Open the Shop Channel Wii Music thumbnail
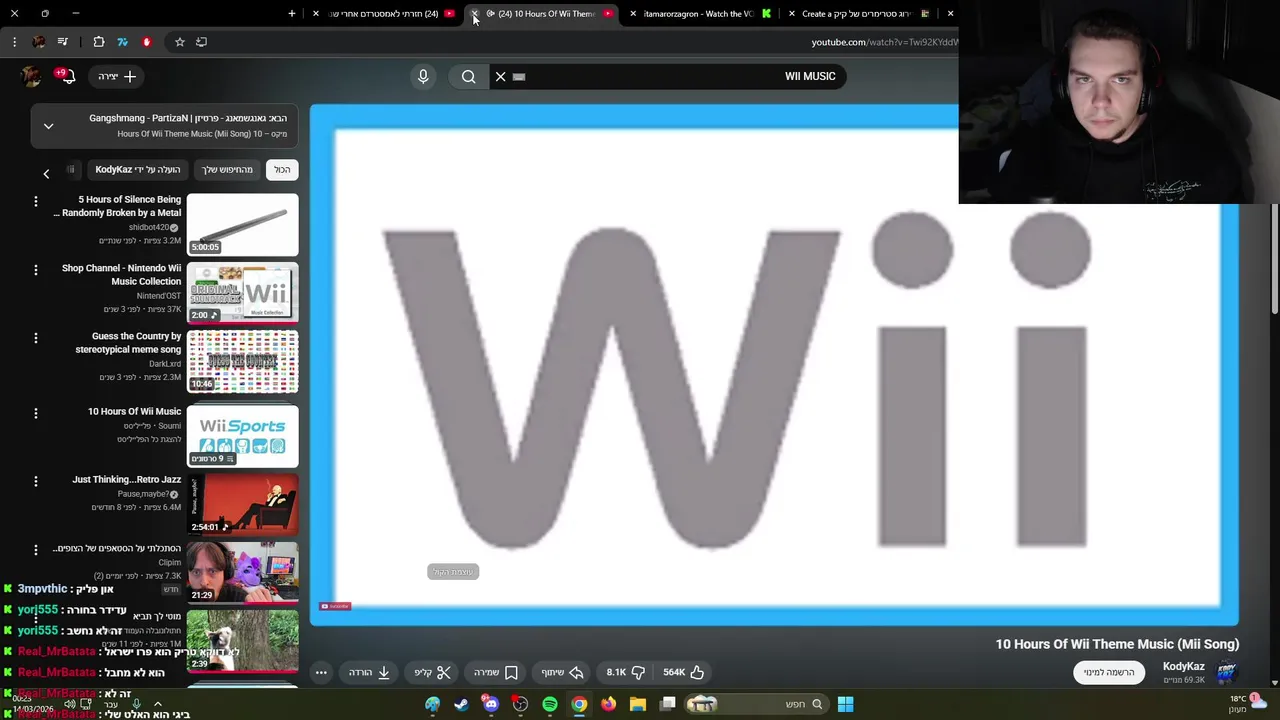 tap(243, 293)
